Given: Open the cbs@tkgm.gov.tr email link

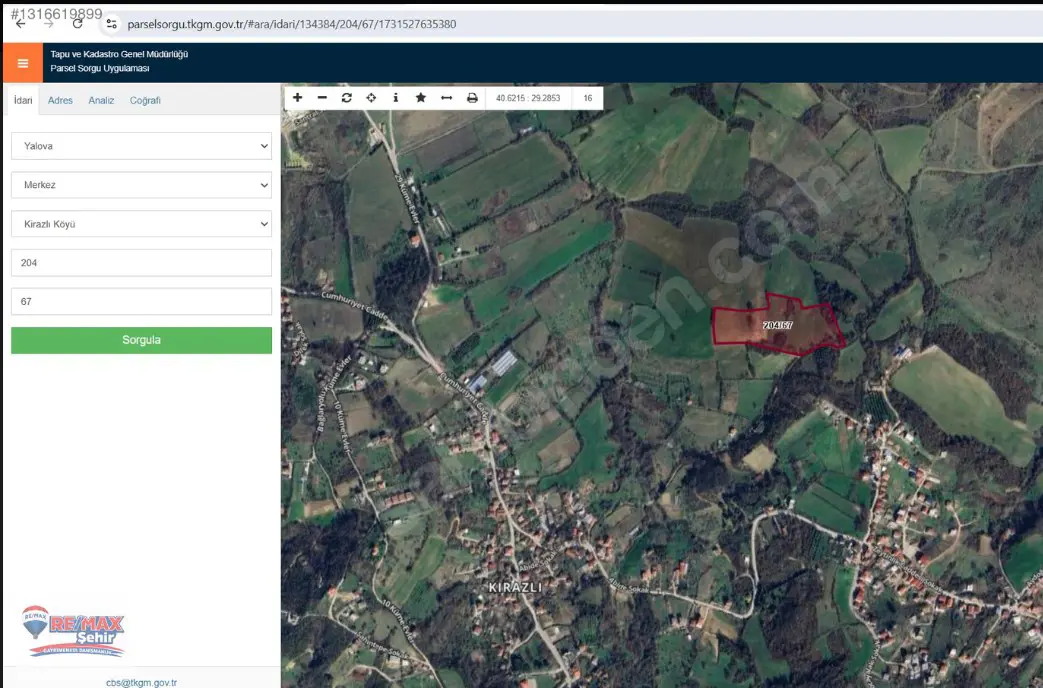Looking at the screenshot, I should click(142, 682).
